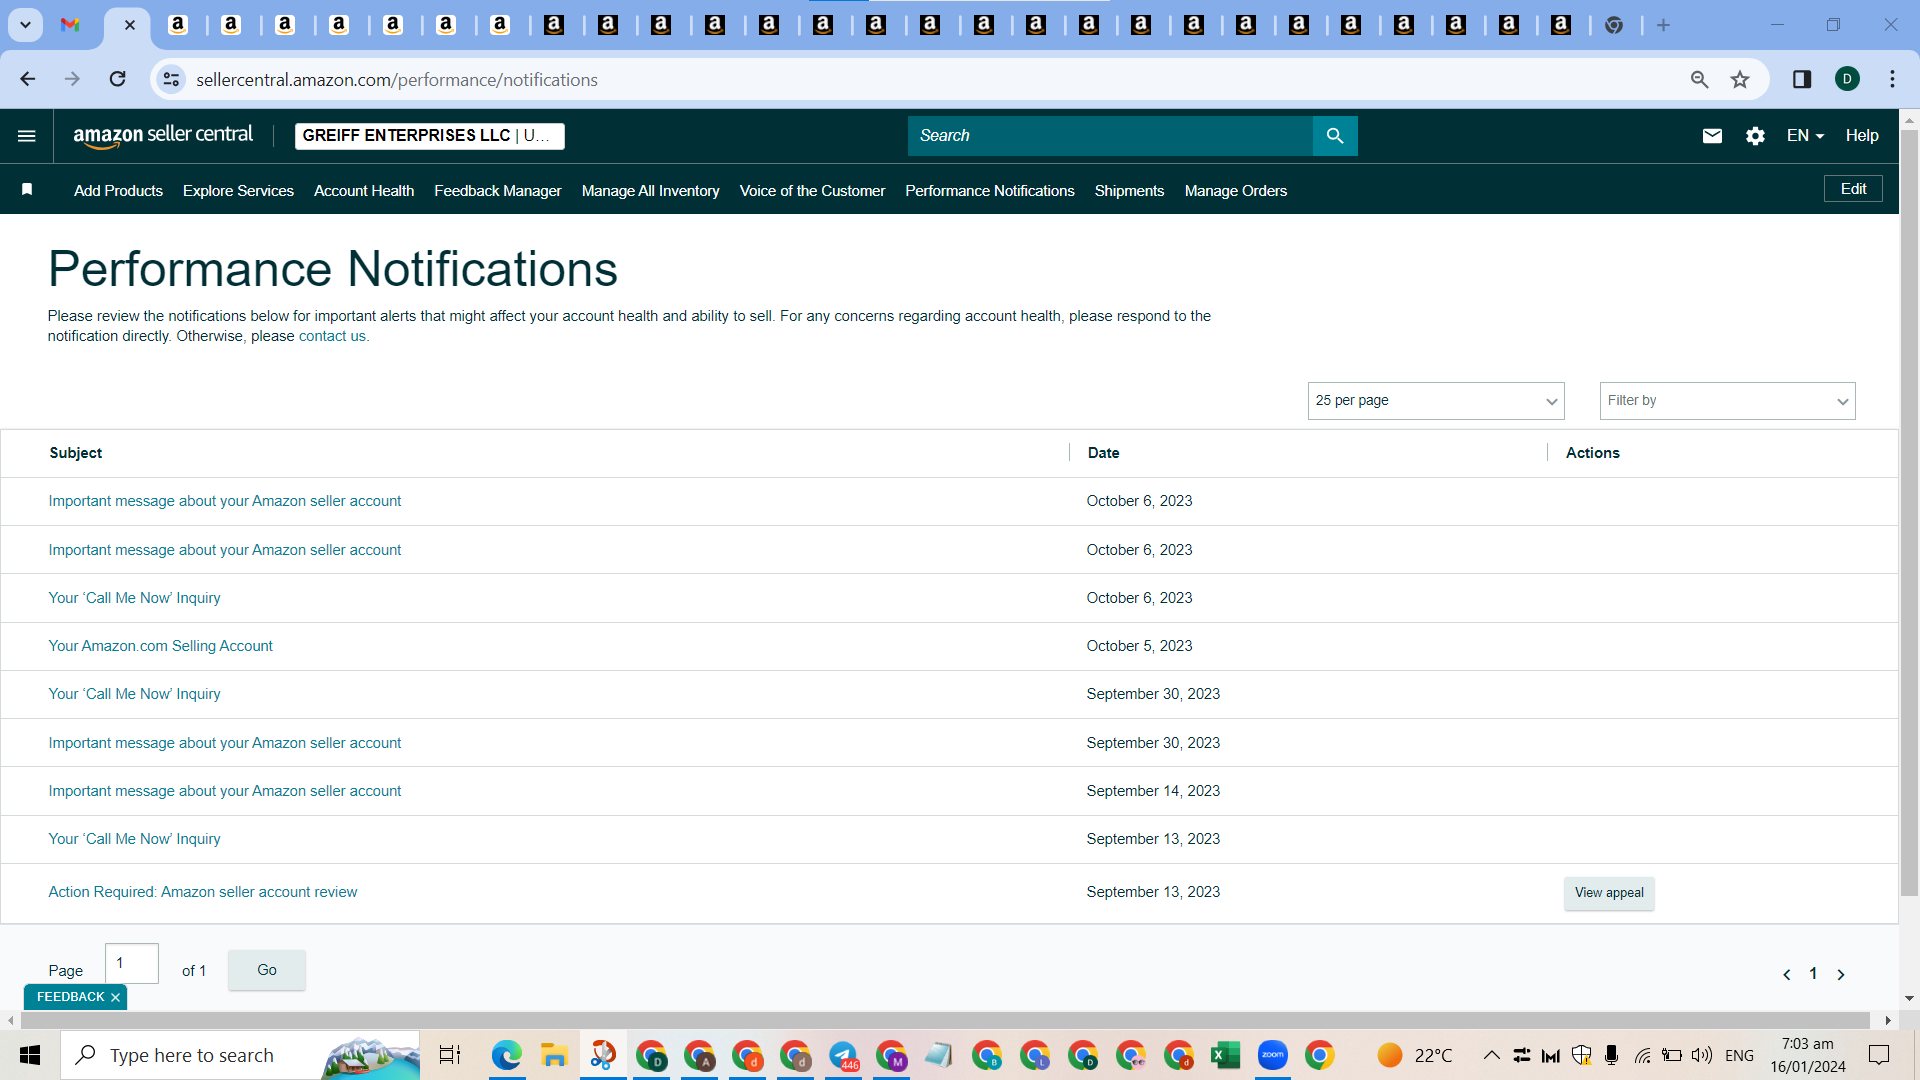Open browser zoom magnifier icon
This screenshot has width=1920, height=1080.
tap(1699, 79)
